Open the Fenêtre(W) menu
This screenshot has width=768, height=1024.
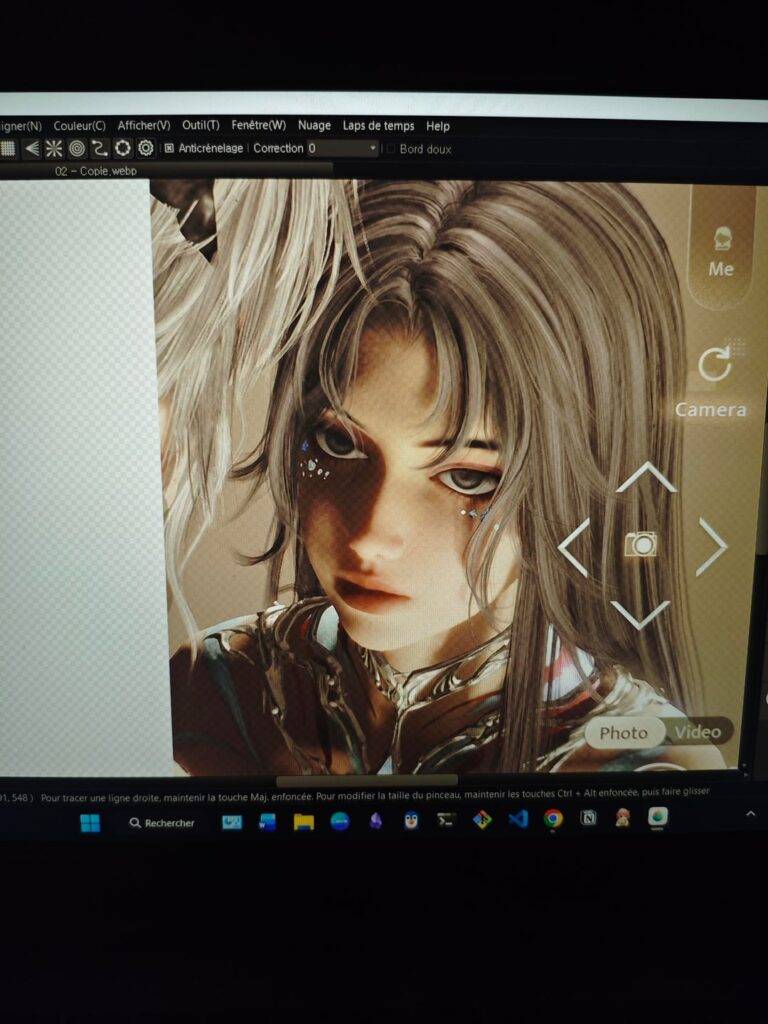point(259,125)
